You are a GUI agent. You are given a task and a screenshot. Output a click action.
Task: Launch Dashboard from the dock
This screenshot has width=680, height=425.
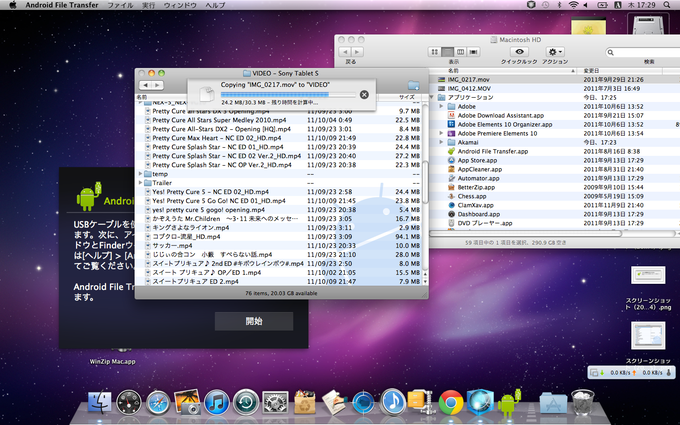tap(129, 403)
